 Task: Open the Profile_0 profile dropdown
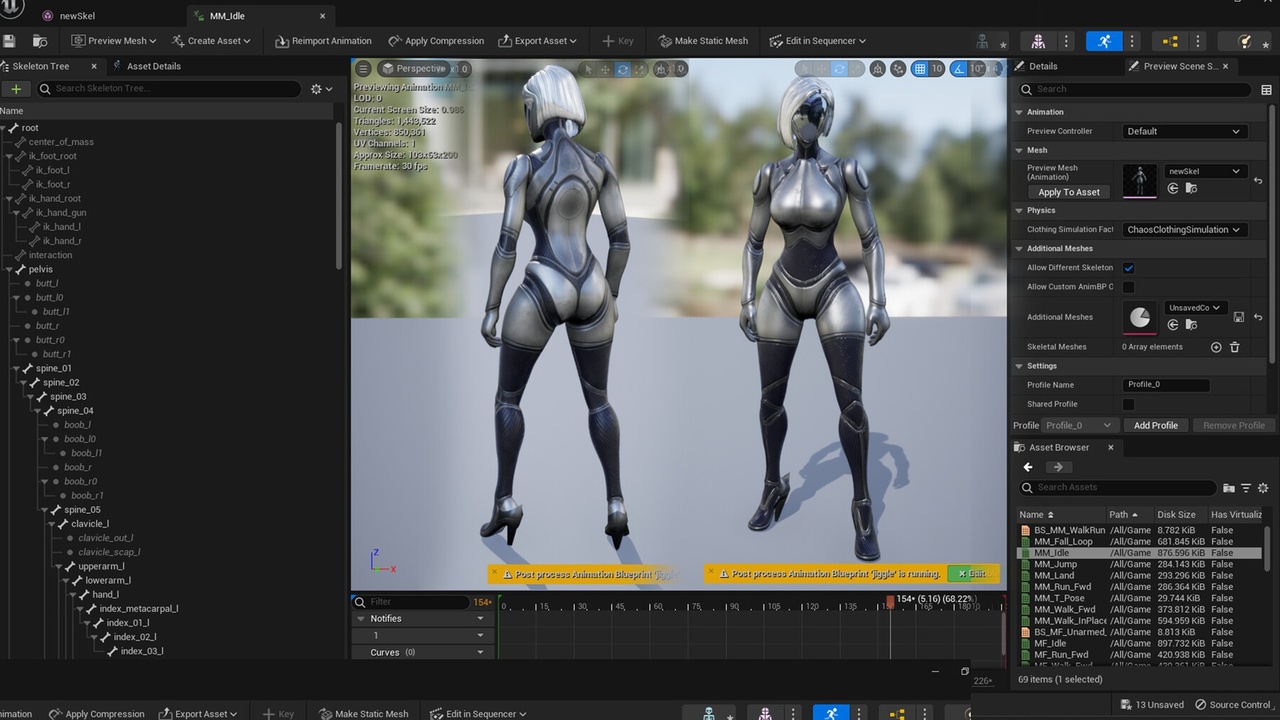(x=1078, y=425)
